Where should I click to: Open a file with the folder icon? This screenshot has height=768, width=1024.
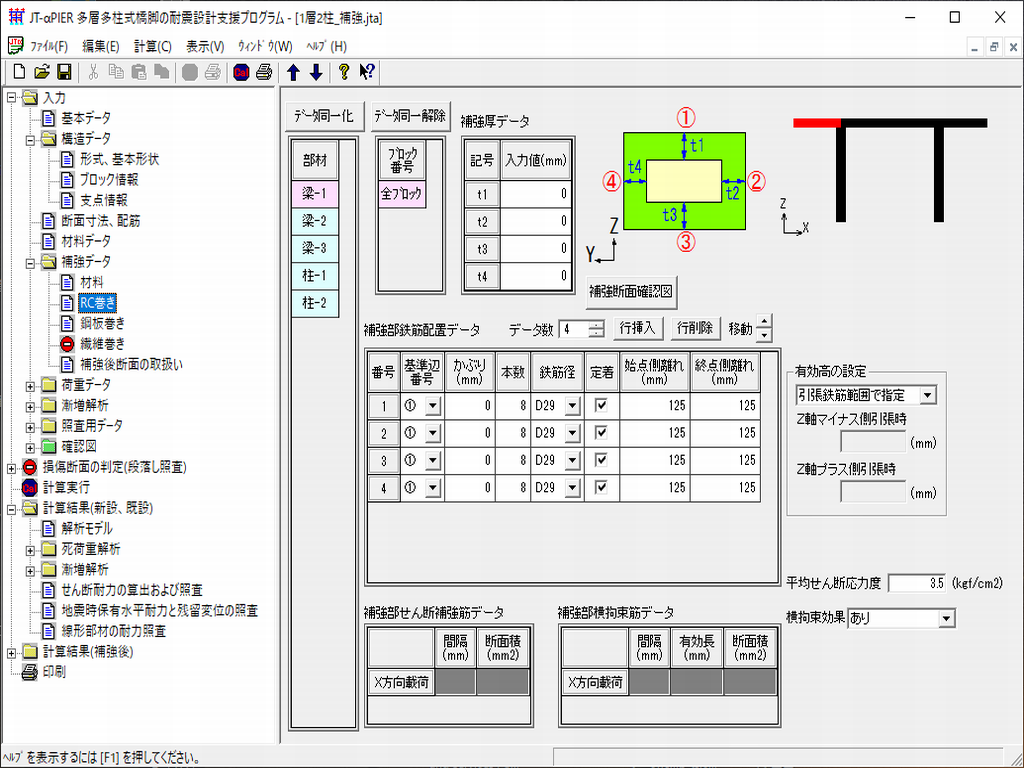pos(41,72)
